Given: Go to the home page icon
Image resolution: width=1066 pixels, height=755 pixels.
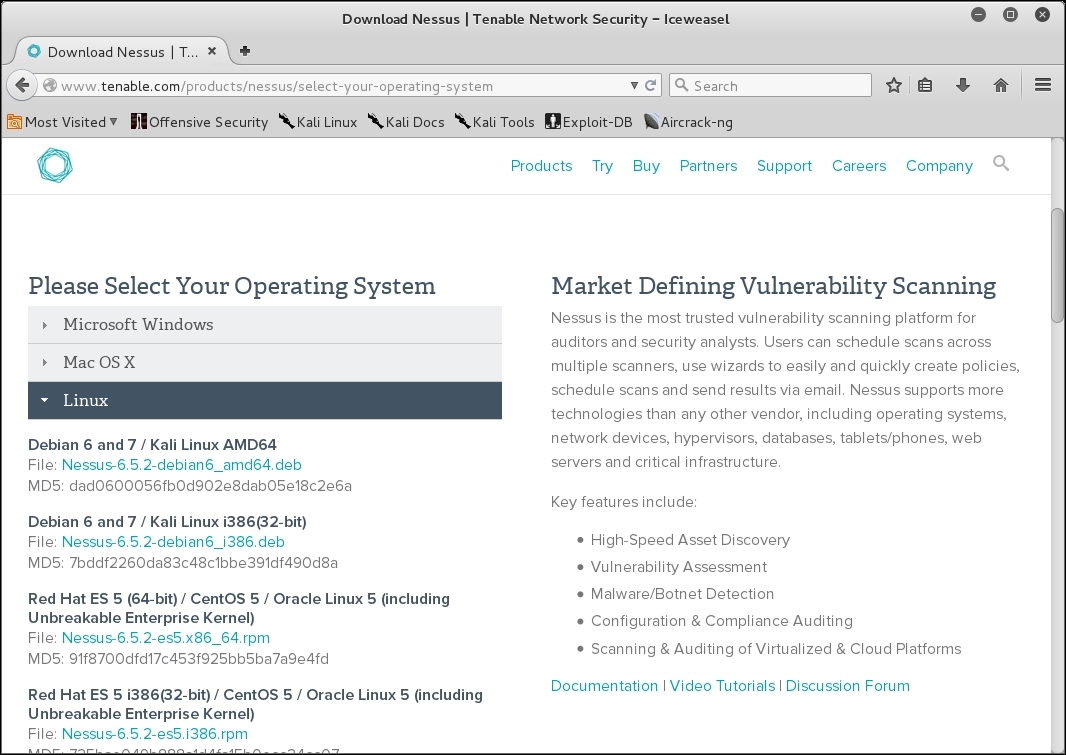Looking at the screenshot, I should [x=1001, y=86].
